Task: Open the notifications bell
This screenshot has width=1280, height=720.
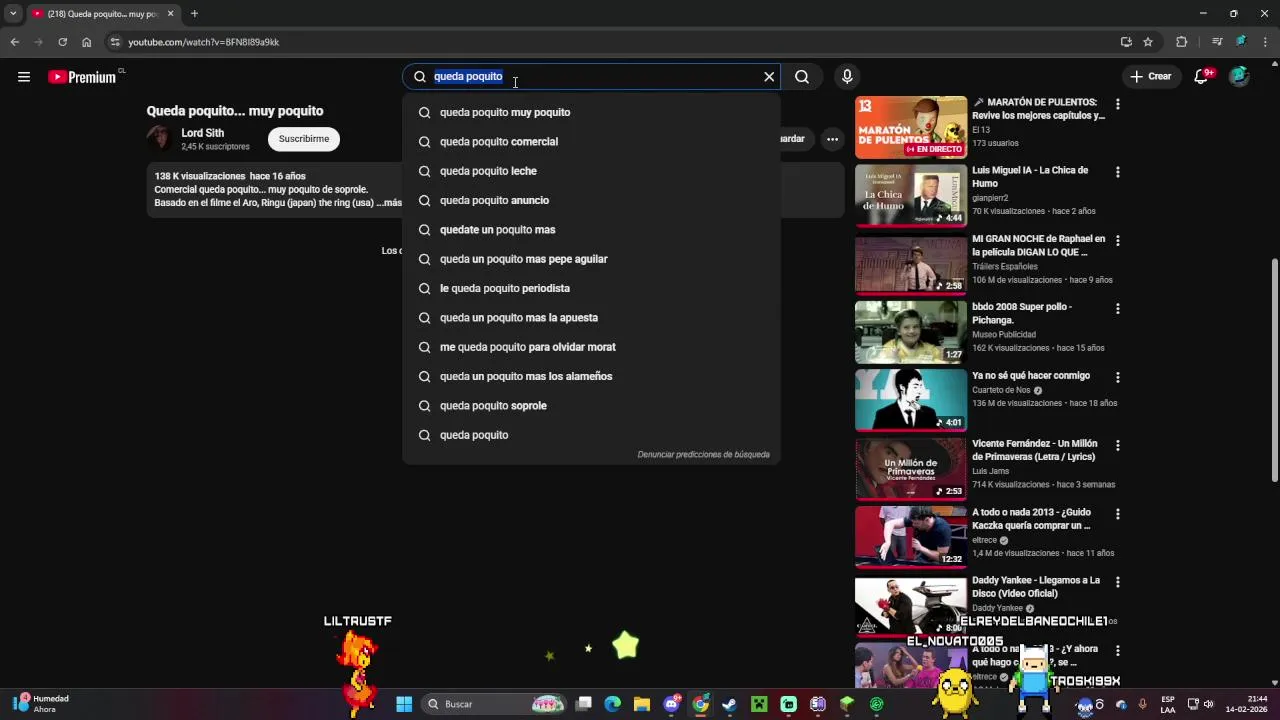Action: [1203, 77]
